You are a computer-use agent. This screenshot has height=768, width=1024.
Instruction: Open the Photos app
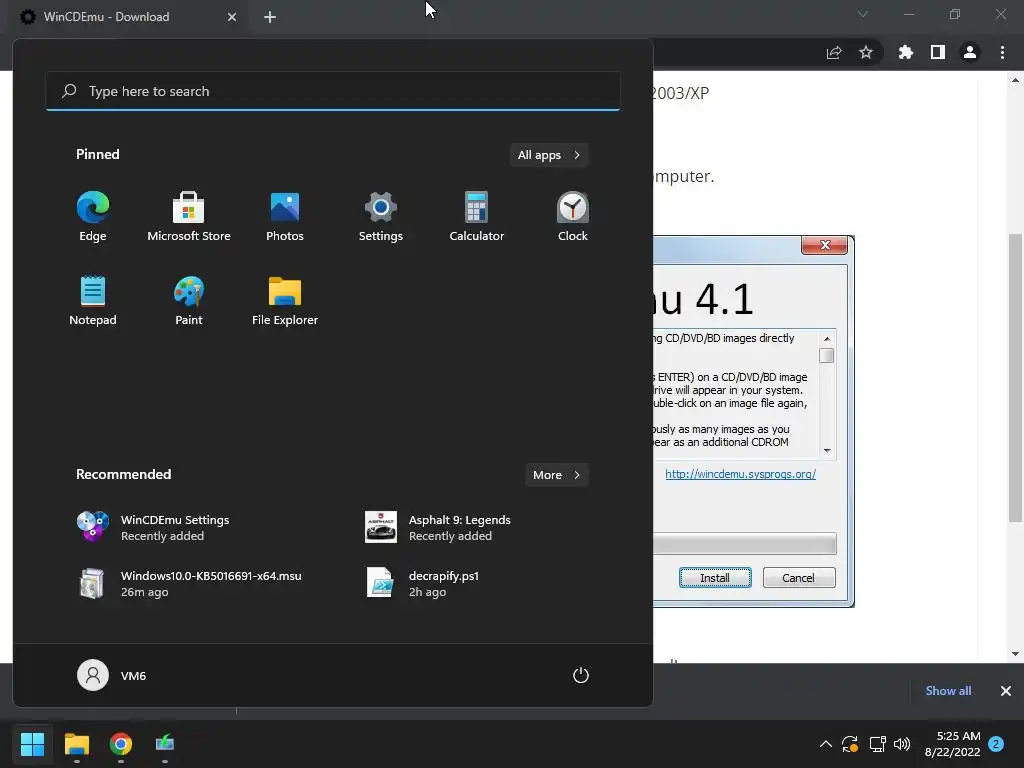pyautogui.click(x=285, y=217)
